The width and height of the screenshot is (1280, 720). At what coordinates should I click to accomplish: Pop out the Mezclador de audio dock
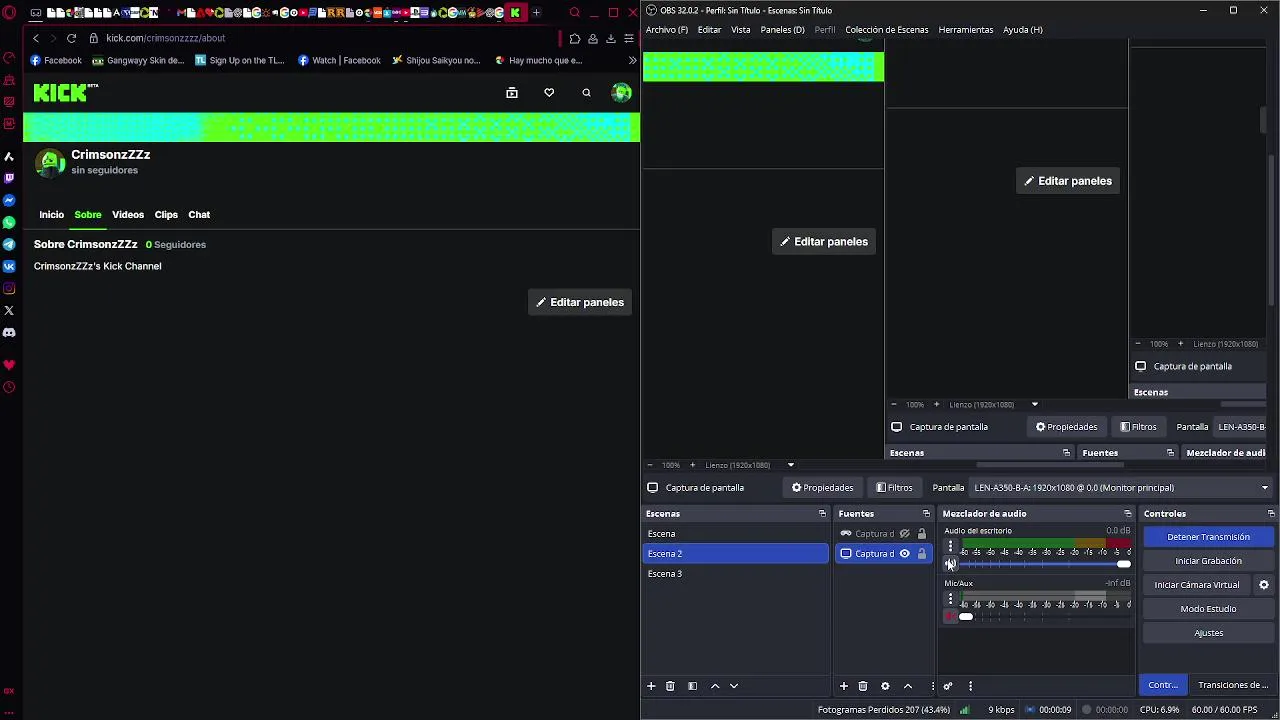pos(1127,514)
